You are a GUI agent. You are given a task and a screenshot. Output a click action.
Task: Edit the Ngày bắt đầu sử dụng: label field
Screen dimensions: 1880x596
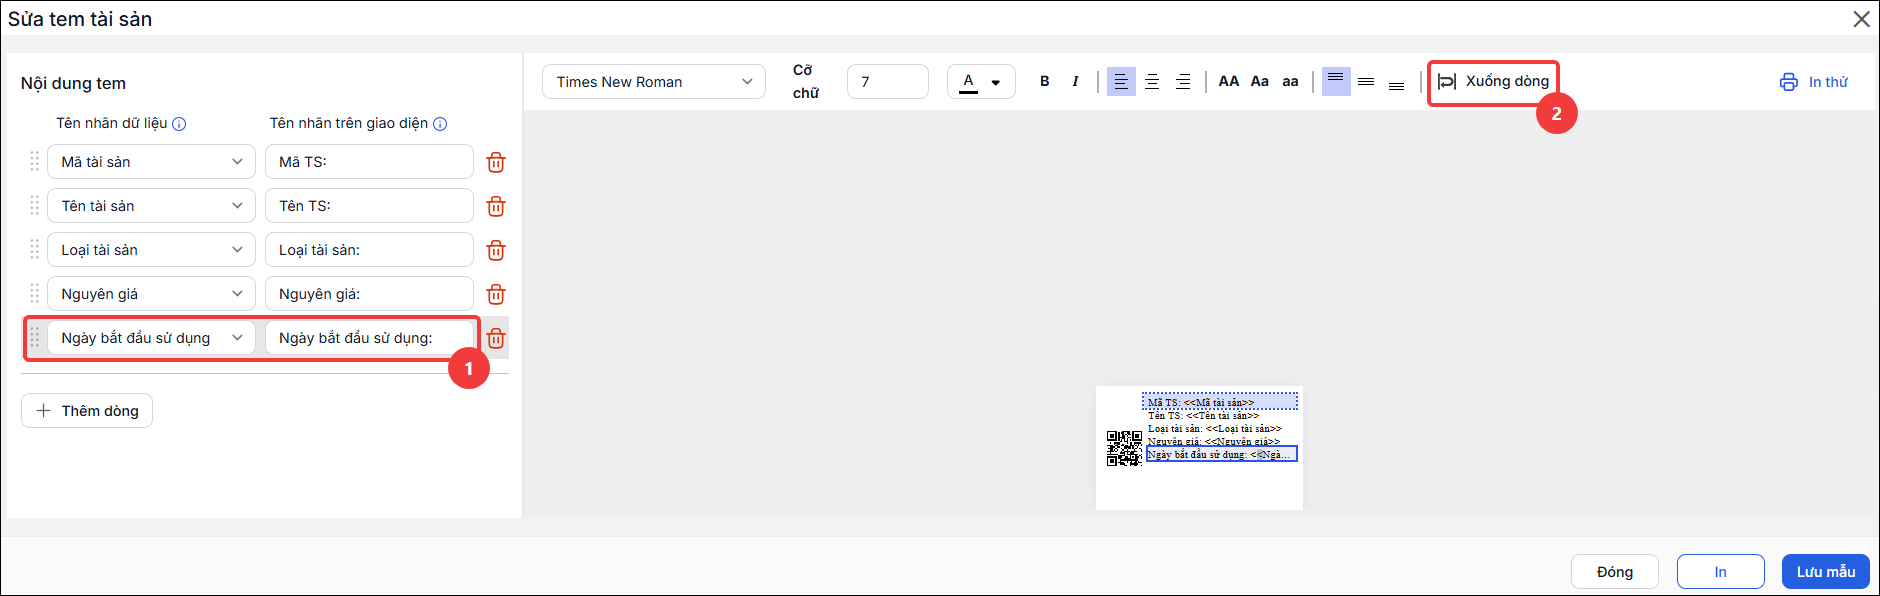click(x=369, y=338)
